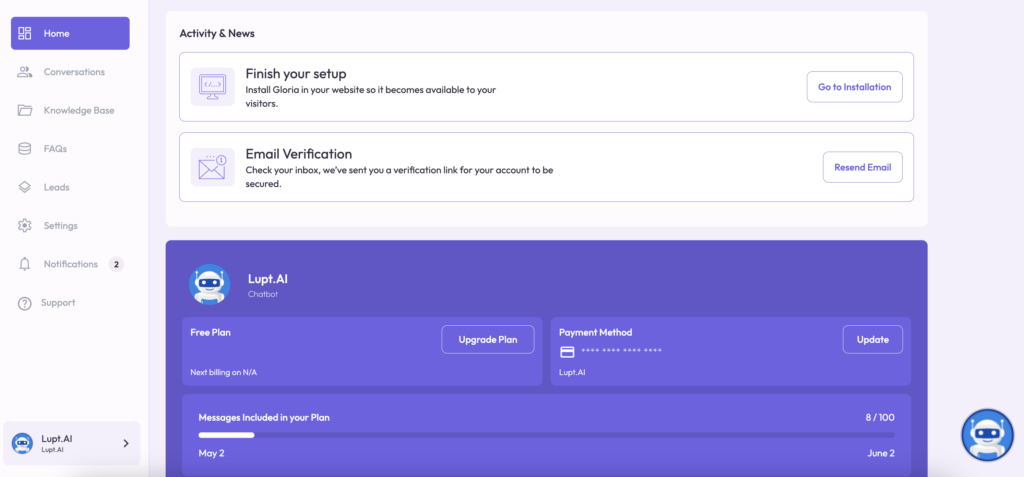Click the Leads layers icon
The height and width of the screenshot is (477, 1024).
tap(25, 187)
